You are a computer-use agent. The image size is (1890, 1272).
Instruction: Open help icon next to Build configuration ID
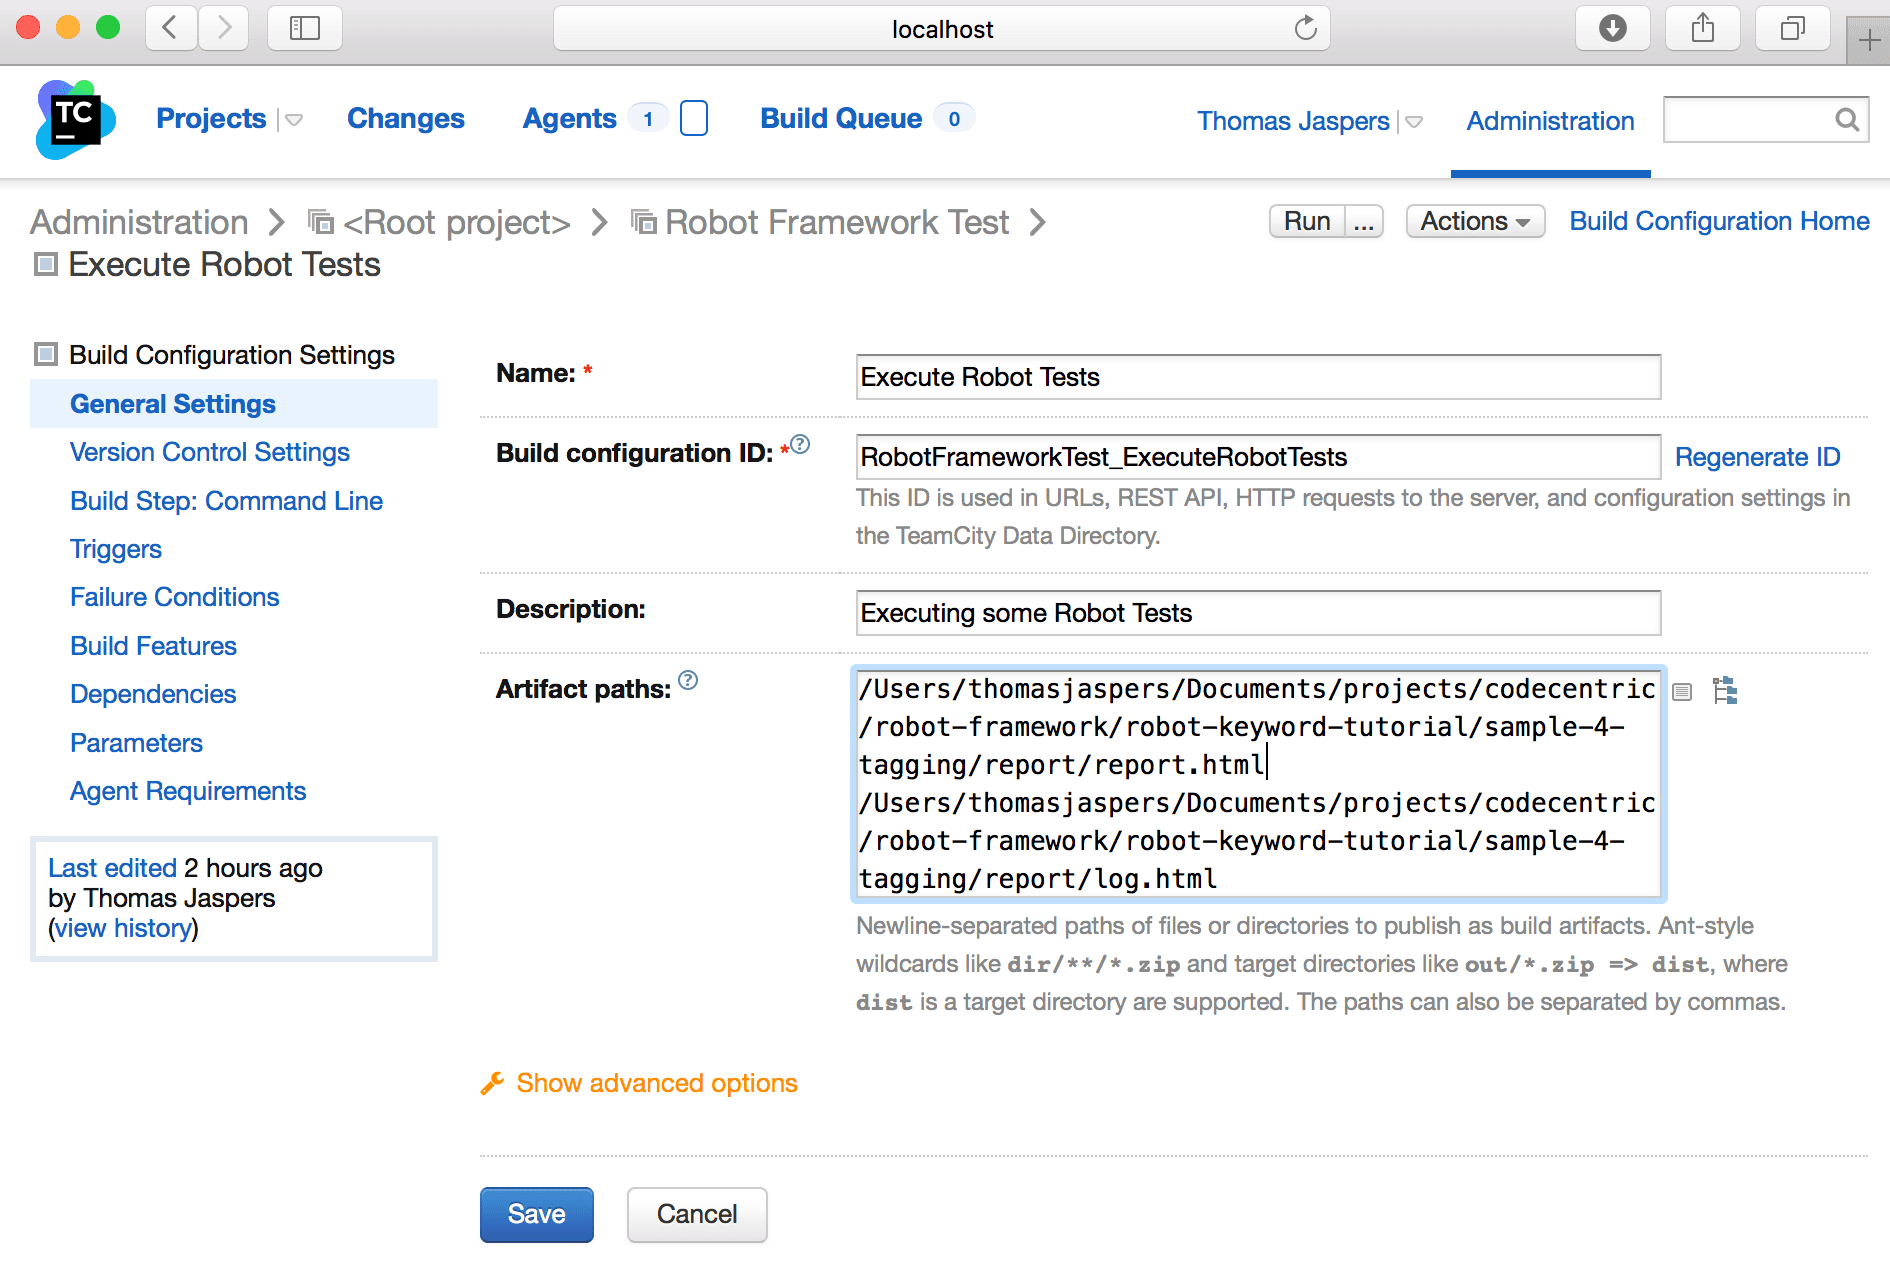(800, 445)
